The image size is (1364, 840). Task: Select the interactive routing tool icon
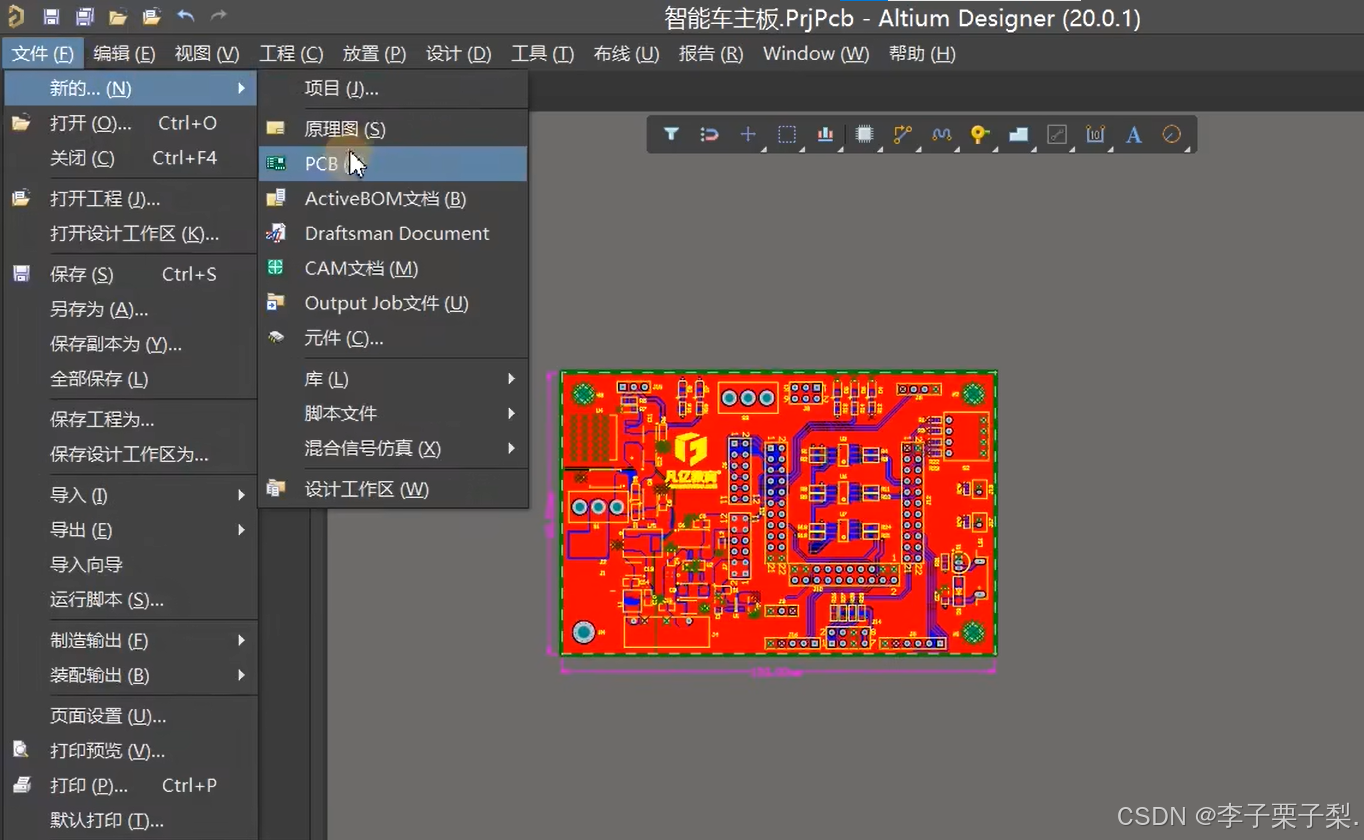[x=903, y=134]
